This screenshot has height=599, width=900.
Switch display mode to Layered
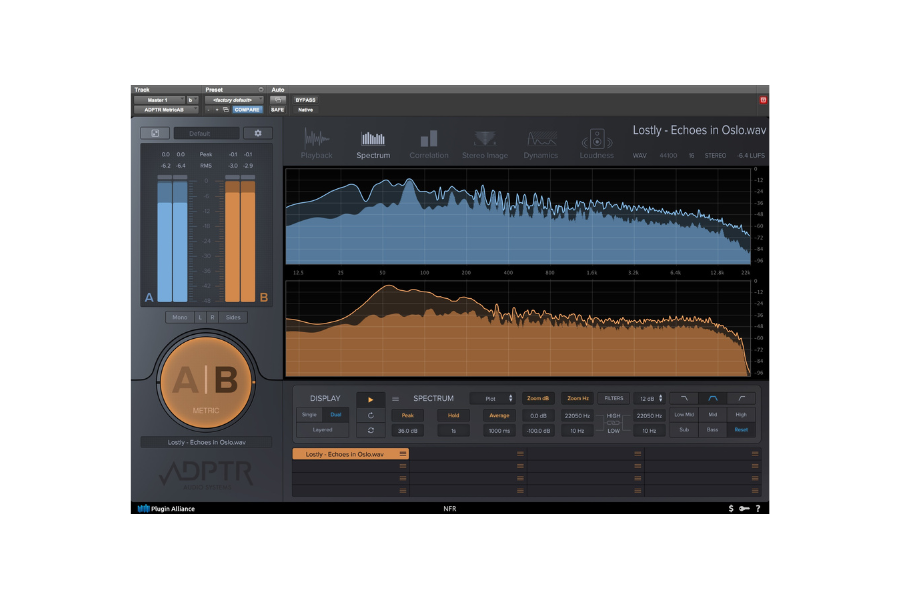323,430
